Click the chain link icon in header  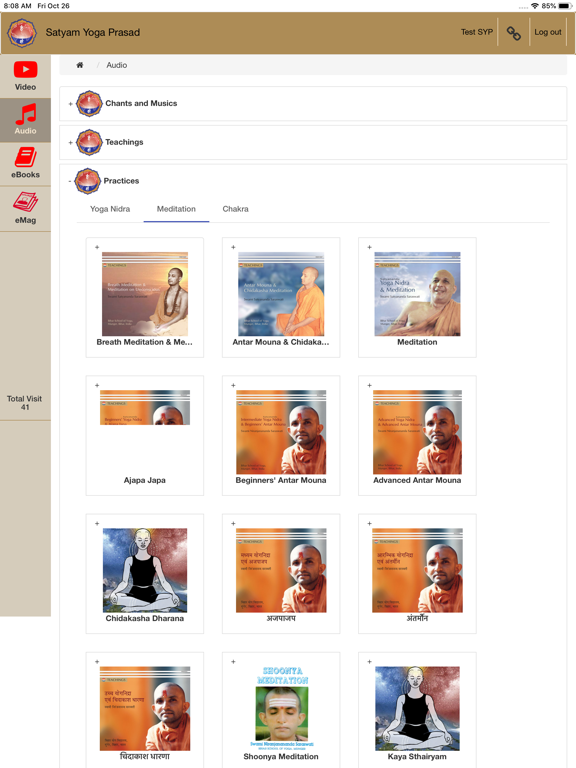(x=513, y=33)
